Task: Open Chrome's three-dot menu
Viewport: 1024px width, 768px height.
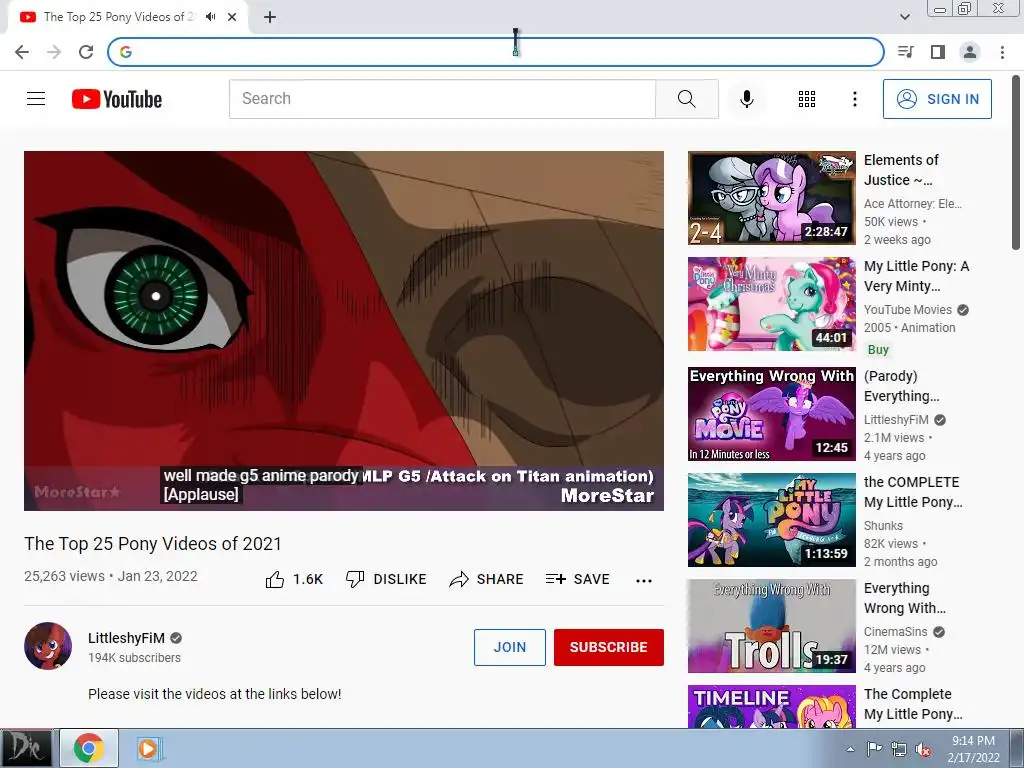Action: click(x=1002, y=52)
